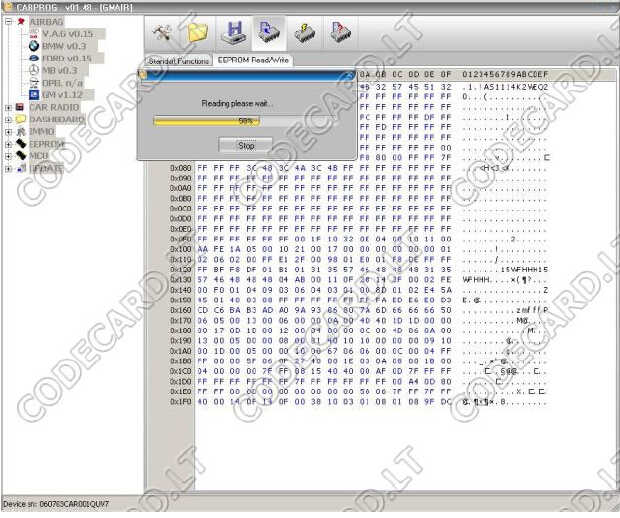Click the AIRBAG category pin icon
The height and width of the screenshot is (518, 620).
point(21,21)
